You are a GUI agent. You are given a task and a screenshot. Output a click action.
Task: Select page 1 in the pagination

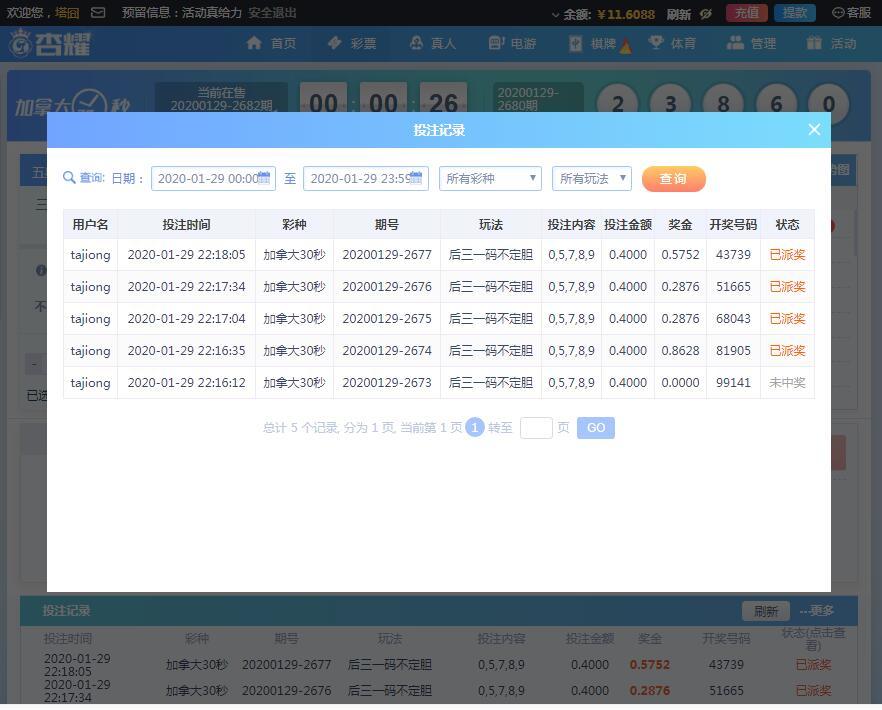point(474,428)
